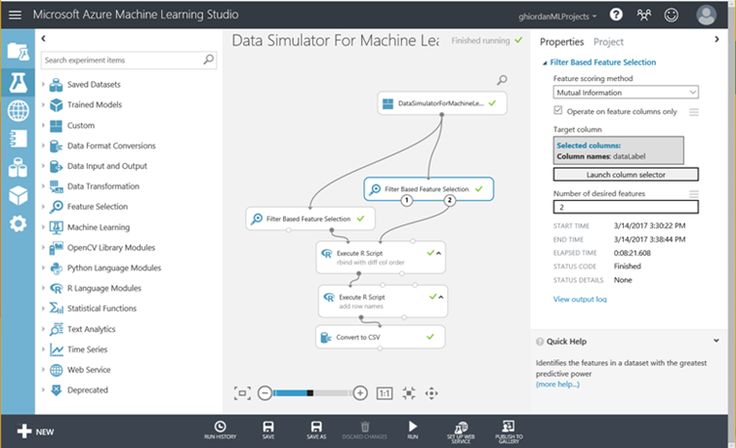Image resolution: width=736 pixels, height=448 pixels.
Task: Click output port 1 of feature selection
Action: [406, 201]
